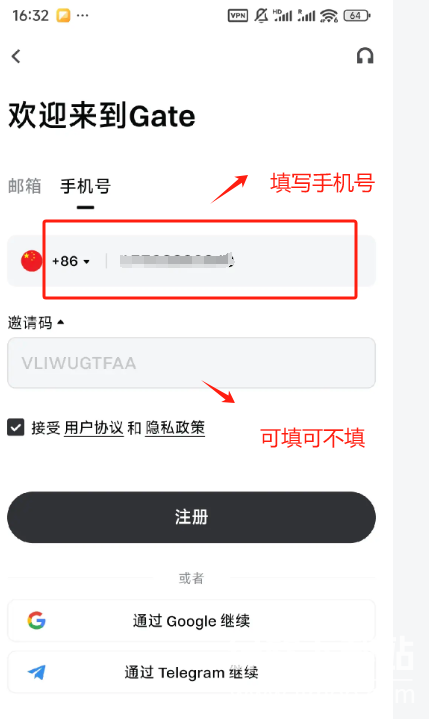Select the 手机号 phone number tab

click(85, 187)
